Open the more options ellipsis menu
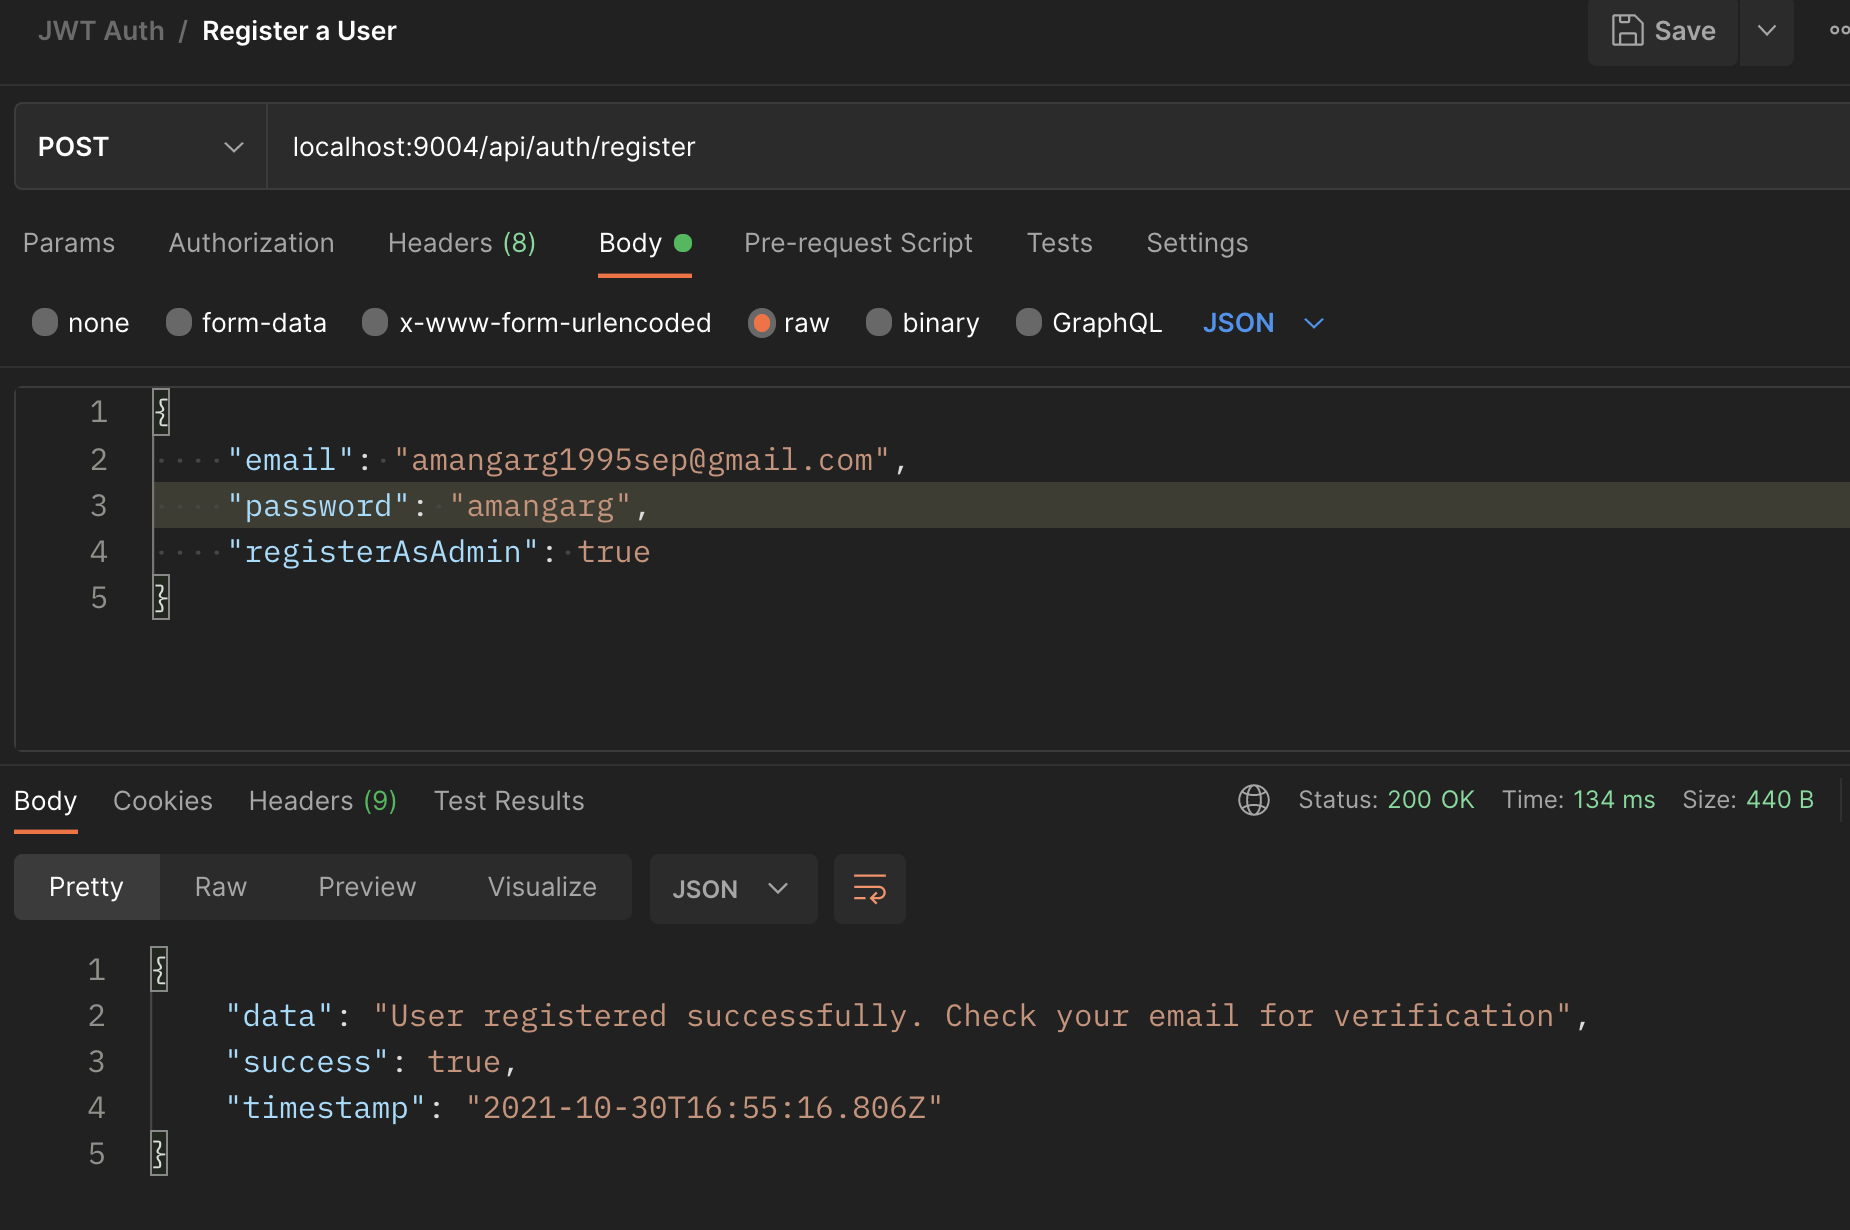 (x=1838, y=31)
